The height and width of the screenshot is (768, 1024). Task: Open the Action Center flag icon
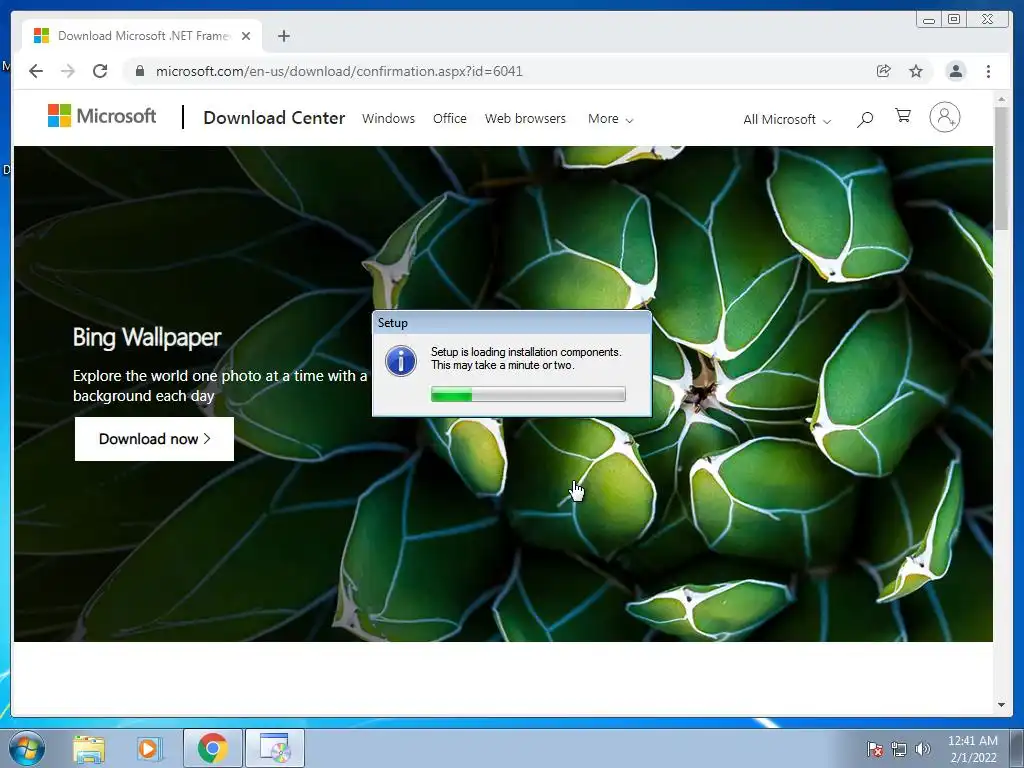point(874,749)
